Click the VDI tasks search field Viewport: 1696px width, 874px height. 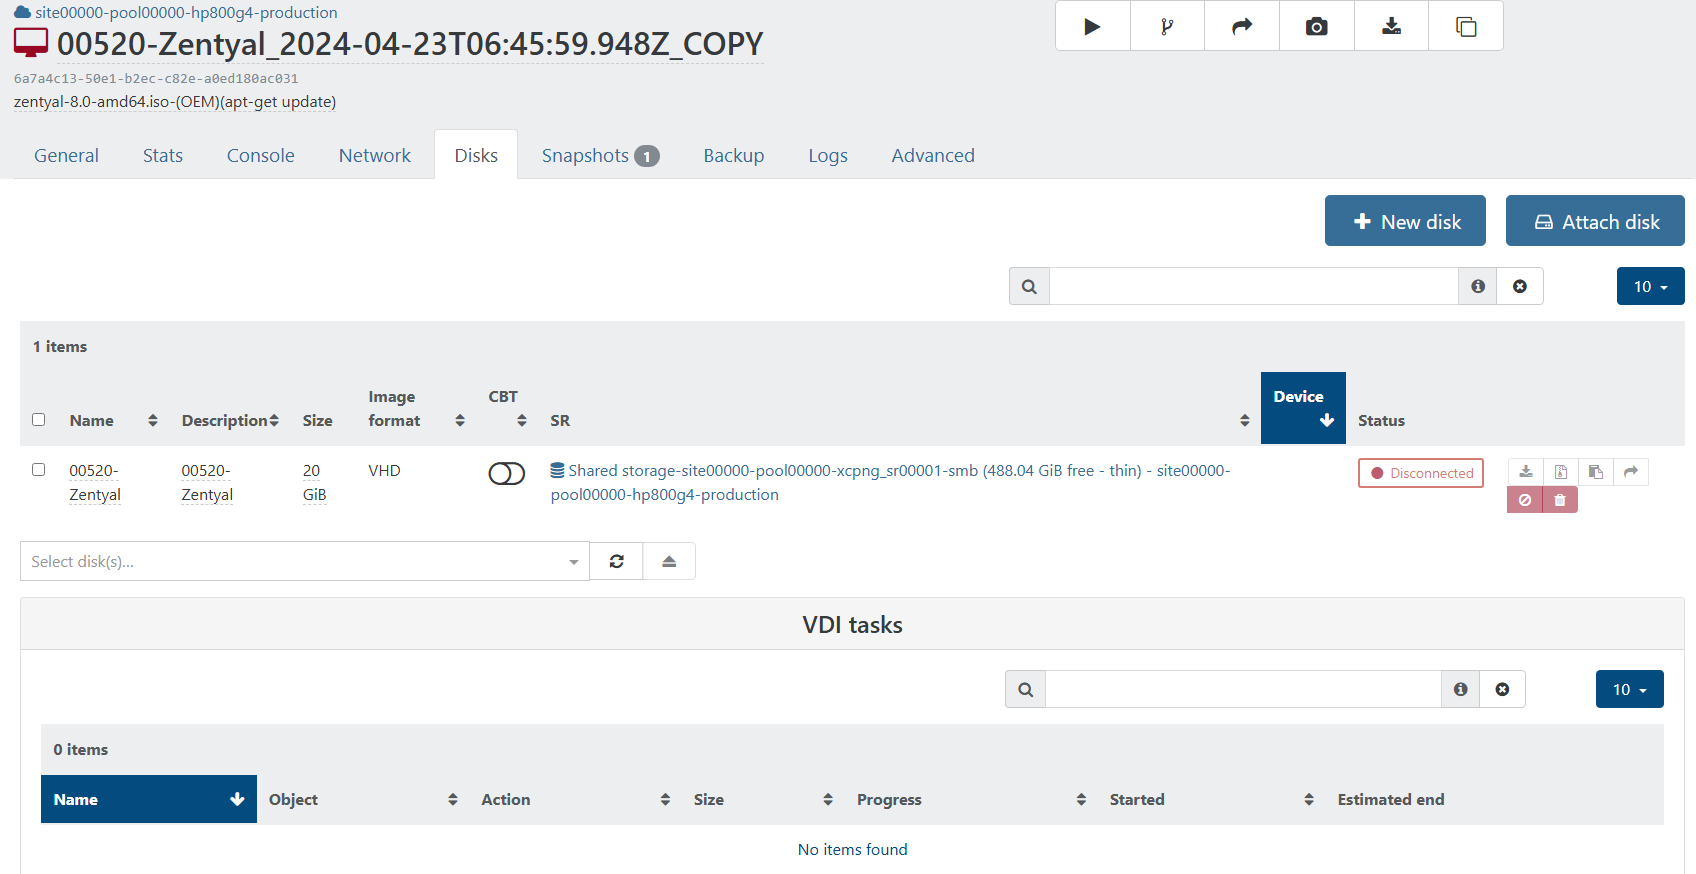[1242, 690]
